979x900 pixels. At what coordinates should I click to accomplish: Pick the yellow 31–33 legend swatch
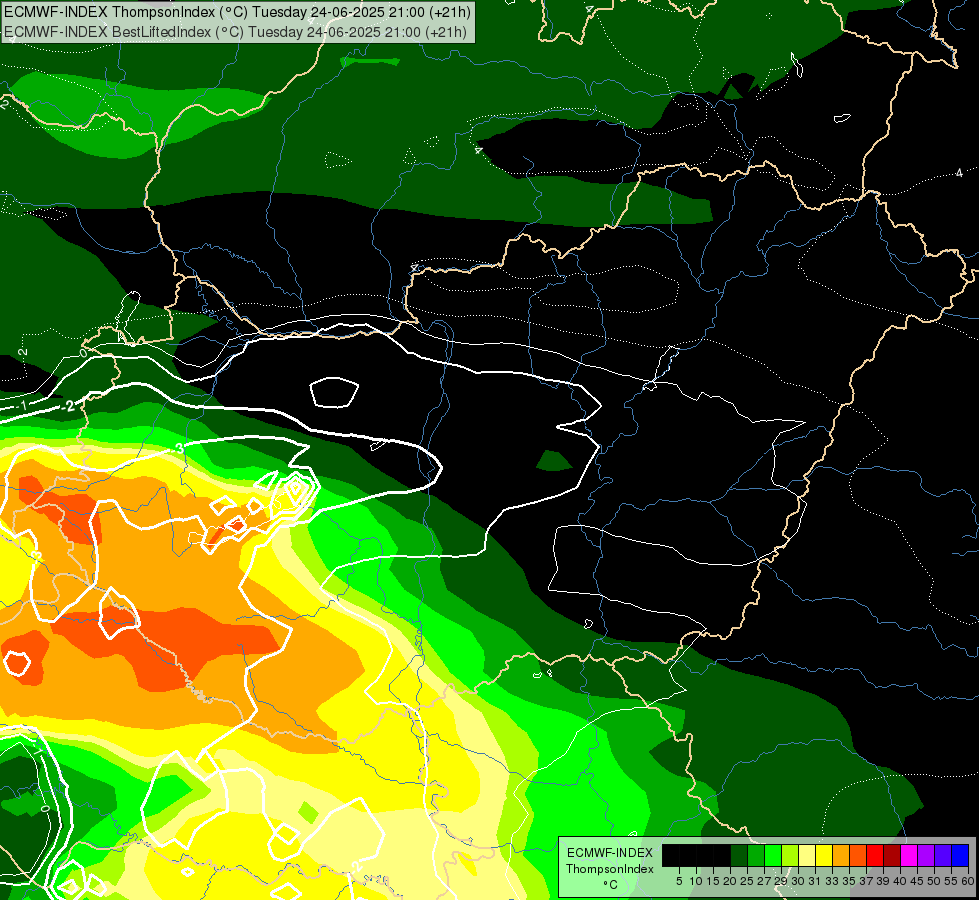[824, 855]
